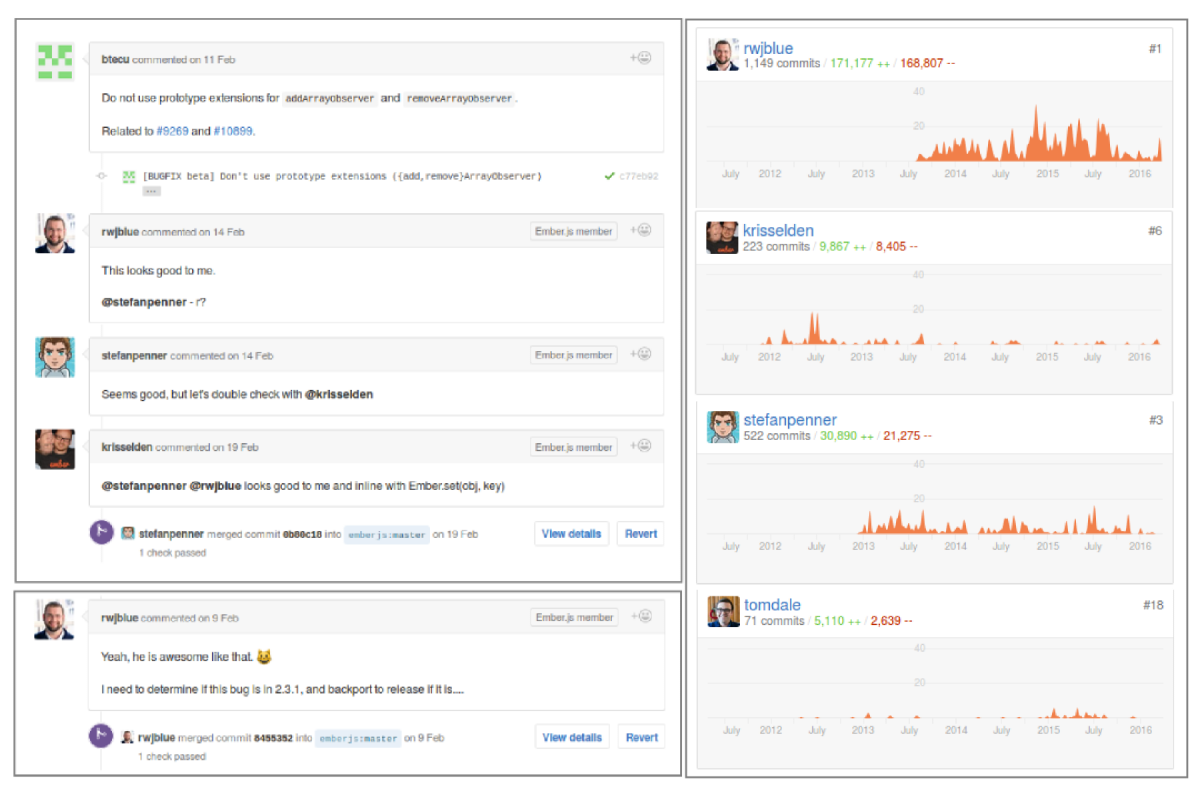1200x791 pixels.
Task: Click the purple merge icon for commit 6b80c18
Action: click(x=101, y=532)
